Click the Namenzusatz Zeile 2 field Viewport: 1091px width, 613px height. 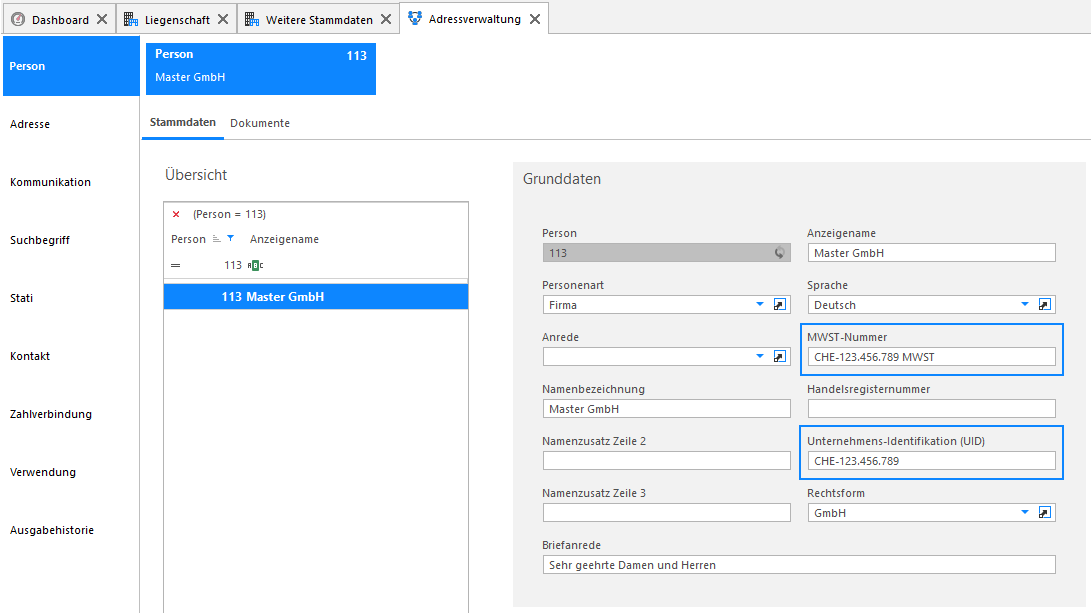coord(667,461)
